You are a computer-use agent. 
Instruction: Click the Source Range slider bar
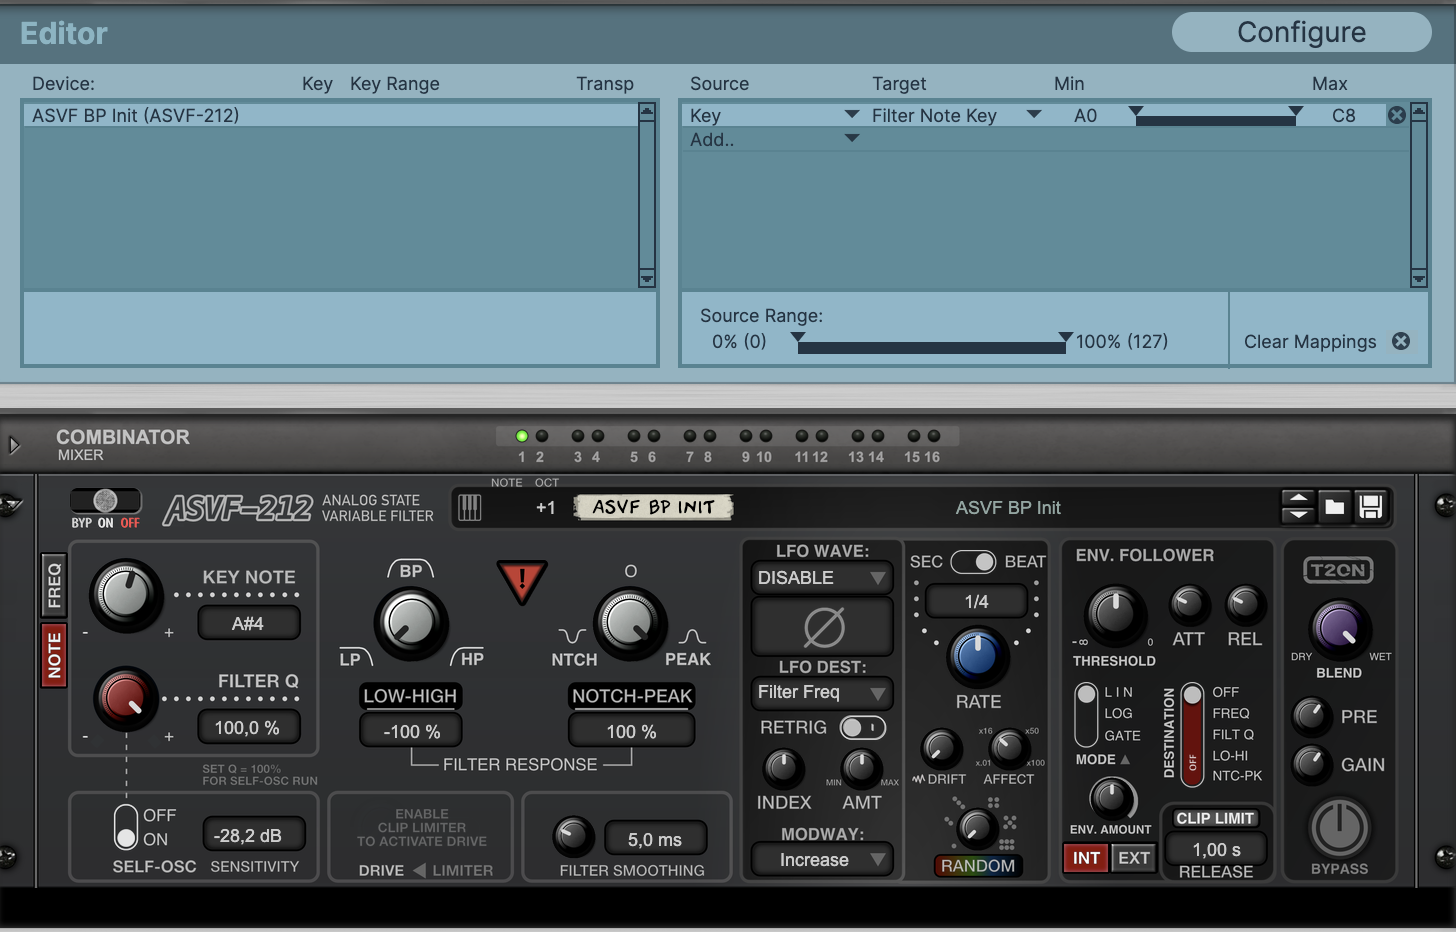click(932, 346)
